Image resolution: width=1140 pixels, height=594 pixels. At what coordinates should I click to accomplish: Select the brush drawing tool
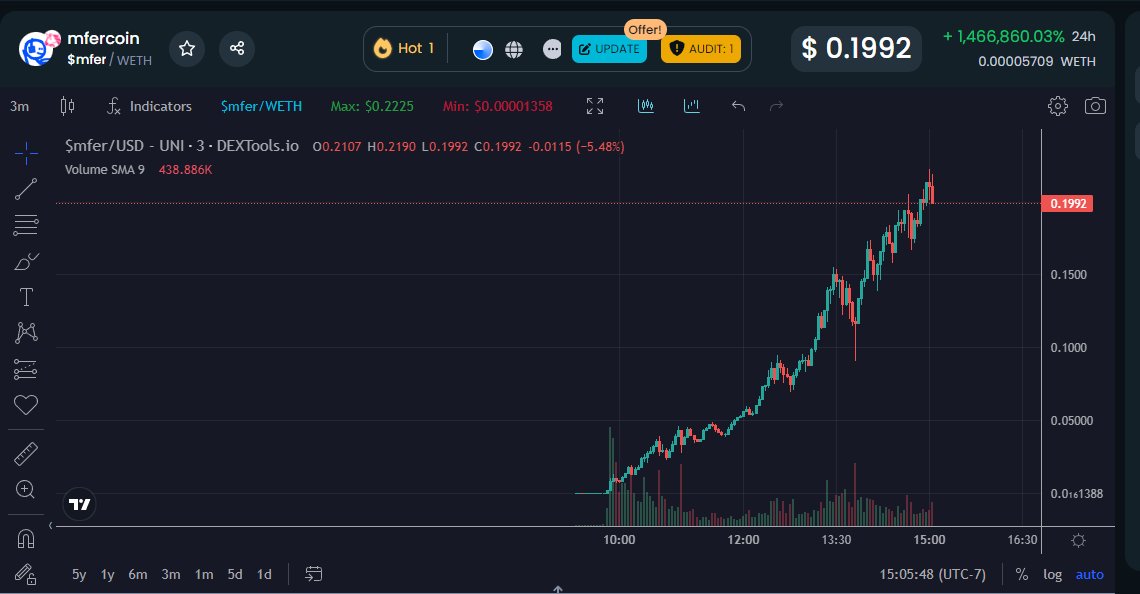click(x=26, y=261)
